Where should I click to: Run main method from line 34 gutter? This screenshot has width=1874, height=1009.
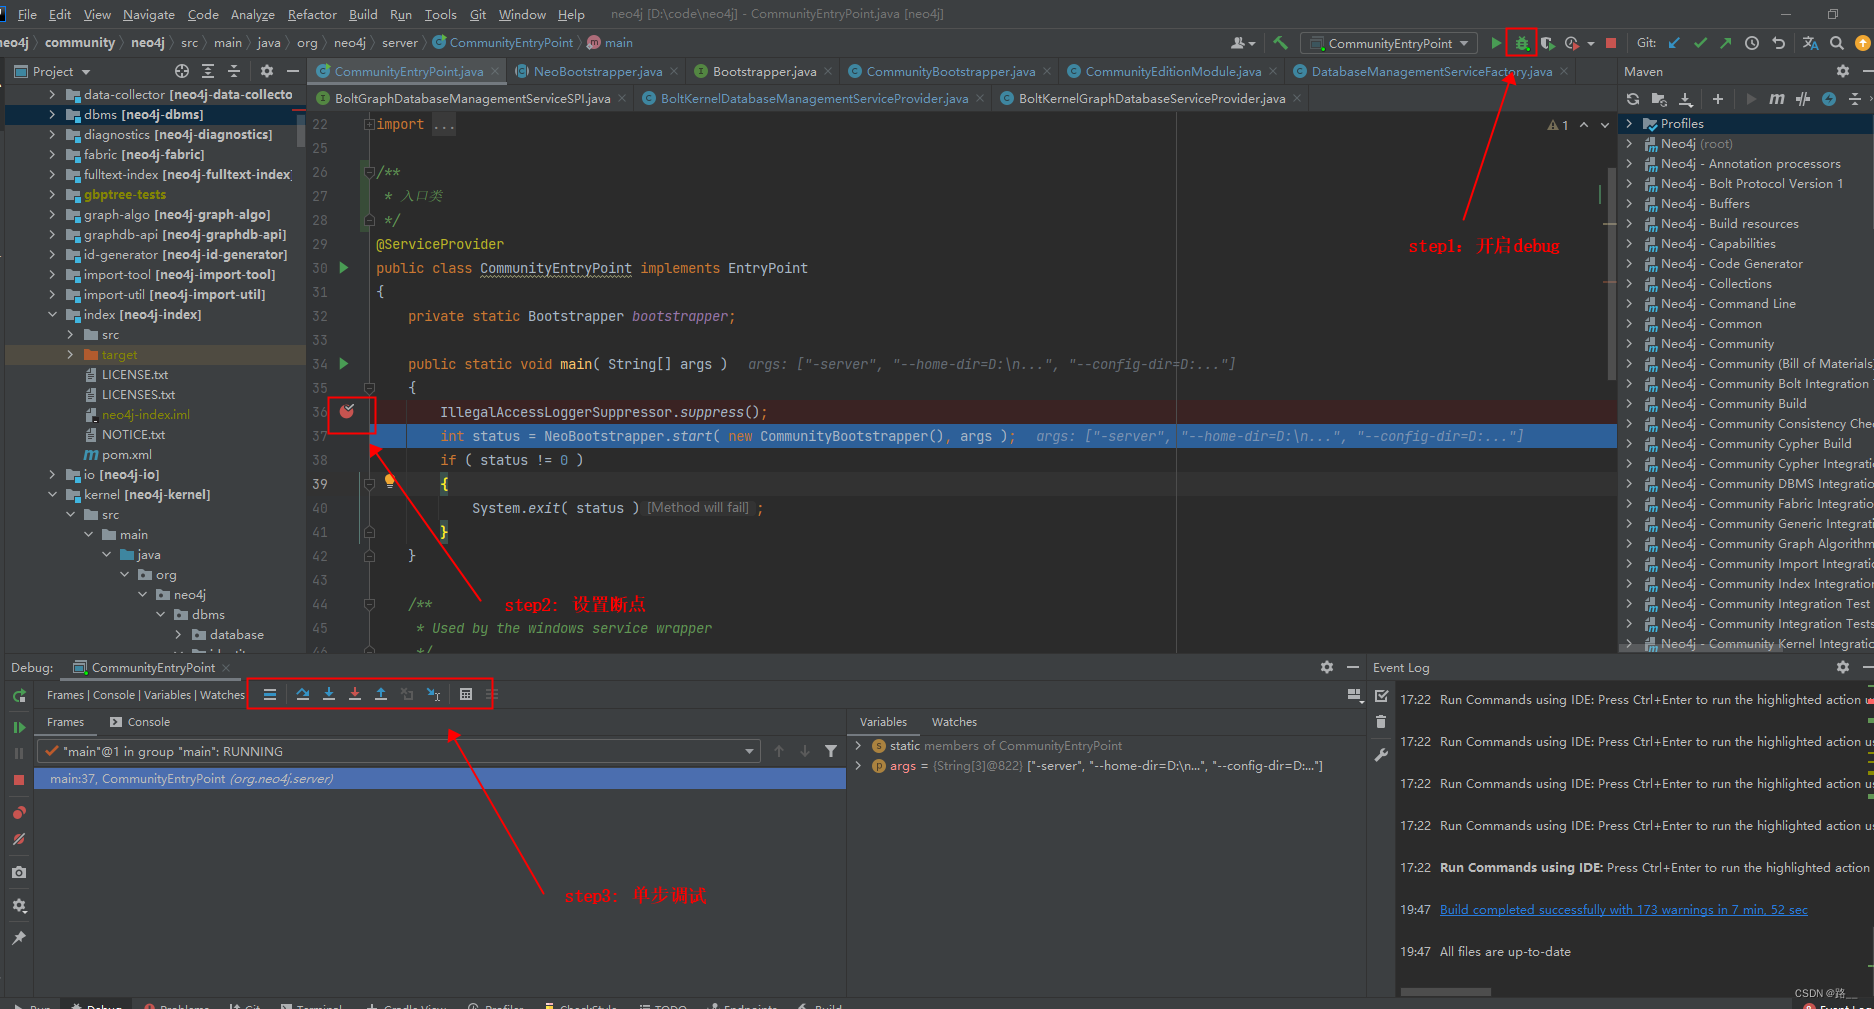(x=344, y=364)
